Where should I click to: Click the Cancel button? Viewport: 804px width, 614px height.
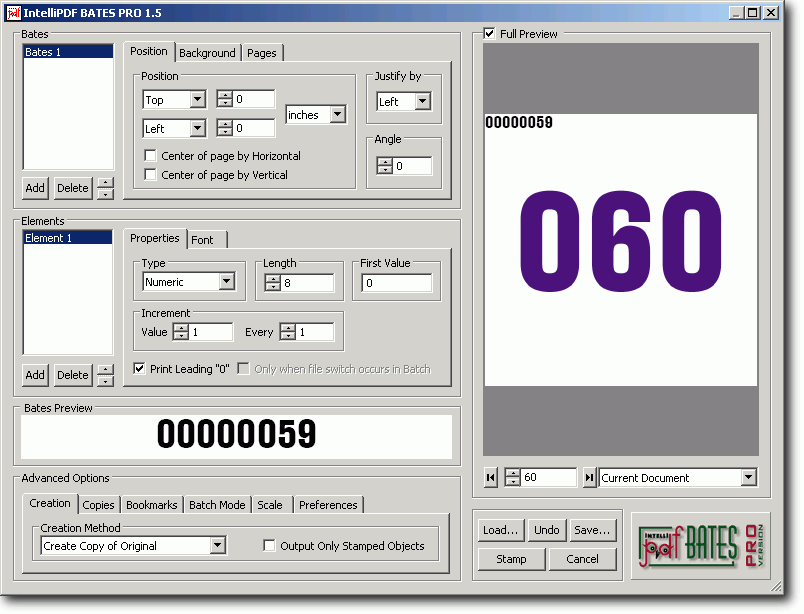click(582, 559)
